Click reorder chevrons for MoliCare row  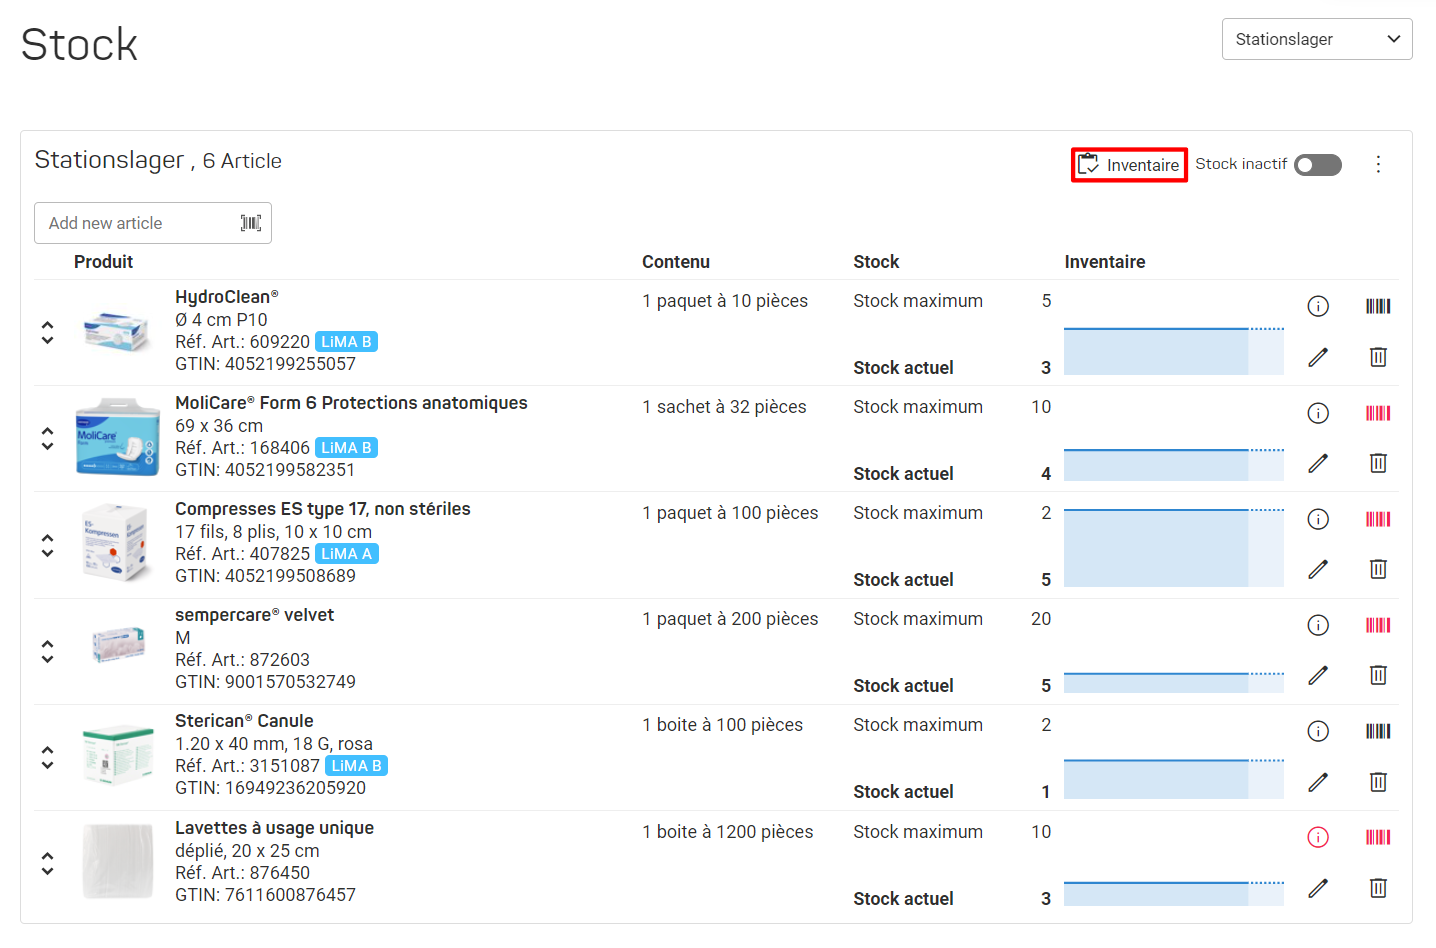tap(47, 439)
